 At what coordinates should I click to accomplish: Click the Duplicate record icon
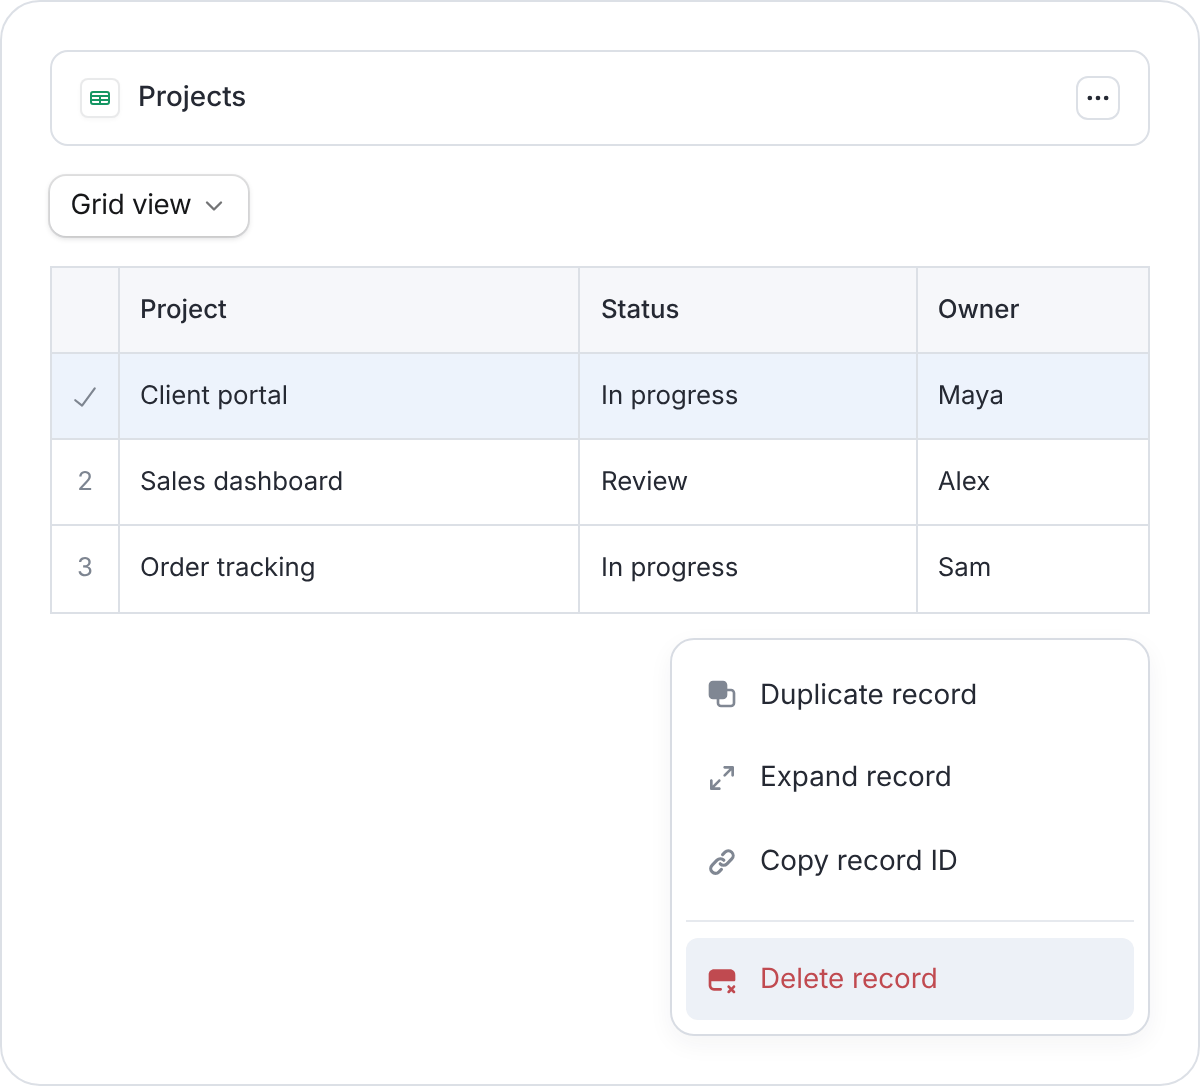tap(722, 694)
